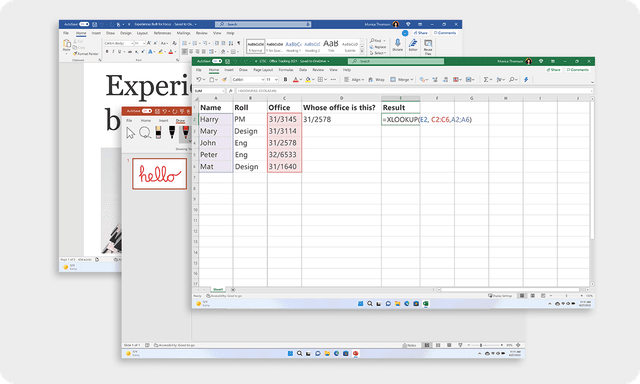Screen dimensions: 640x384
Task: Open the References tab in Word
Action: [162, 33]
